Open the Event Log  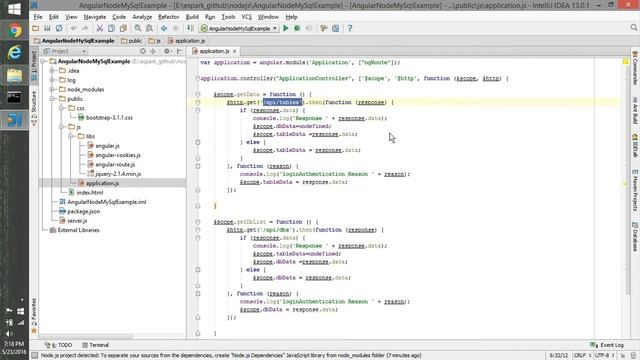607,345
